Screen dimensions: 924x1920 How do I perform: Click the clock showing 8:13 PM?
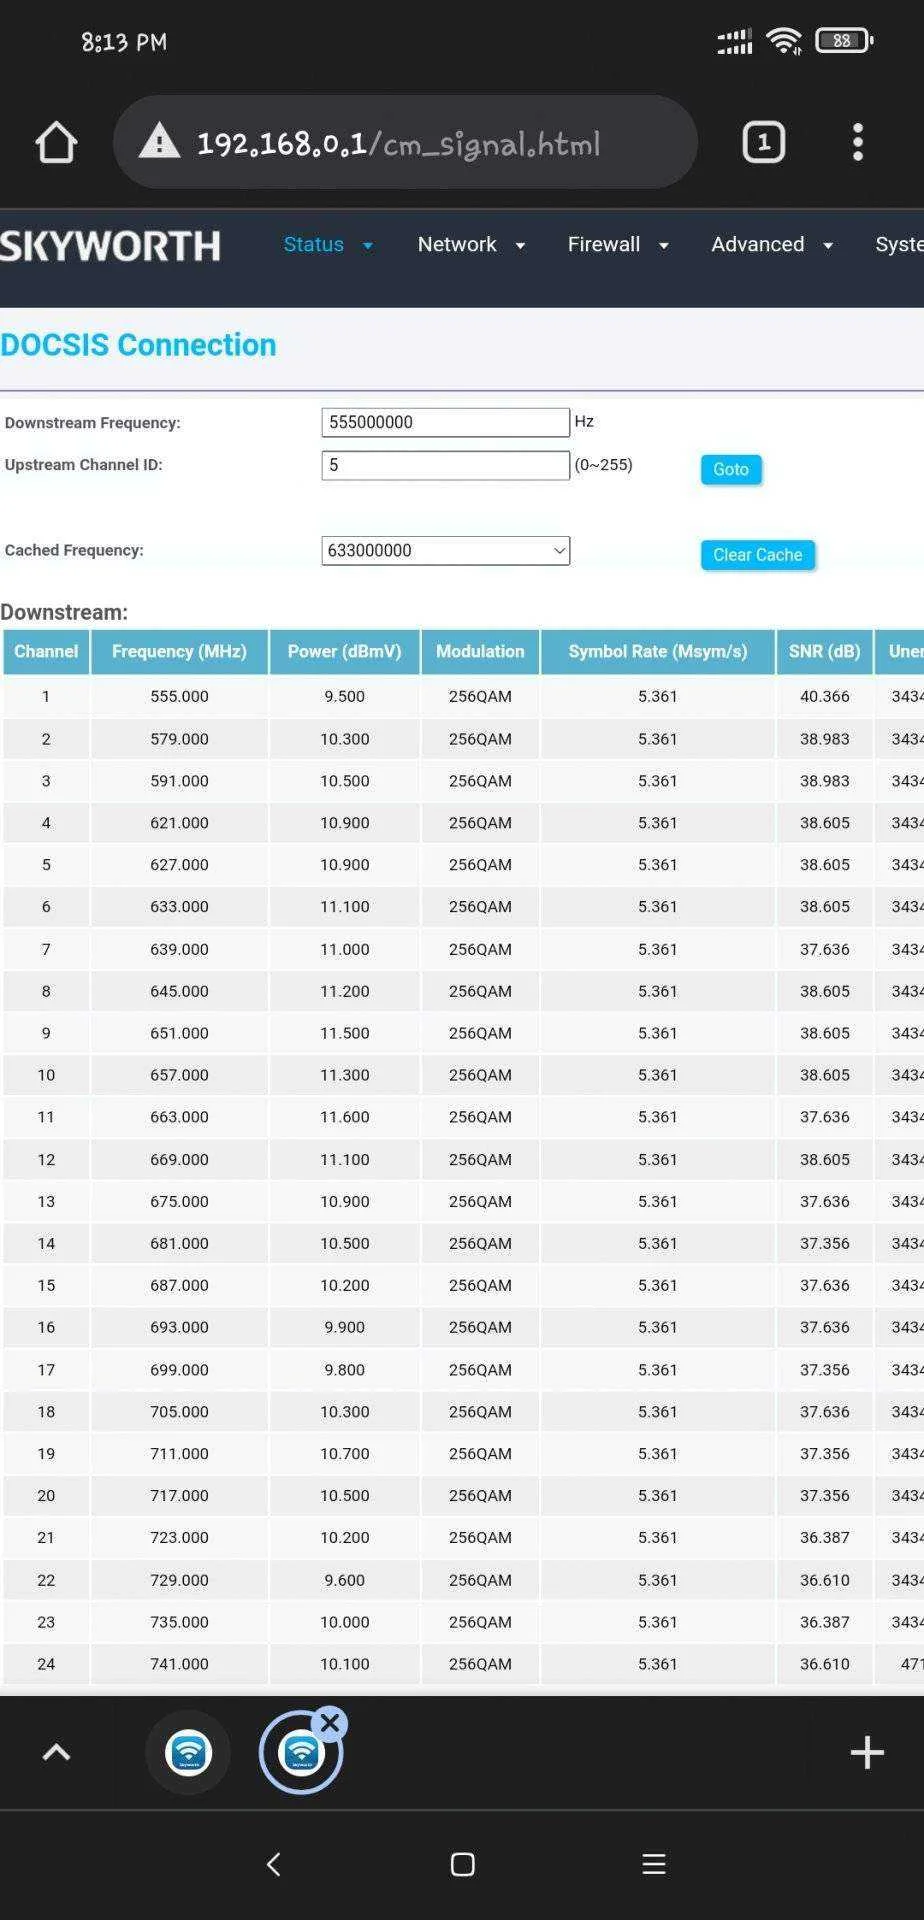(124, 42)
